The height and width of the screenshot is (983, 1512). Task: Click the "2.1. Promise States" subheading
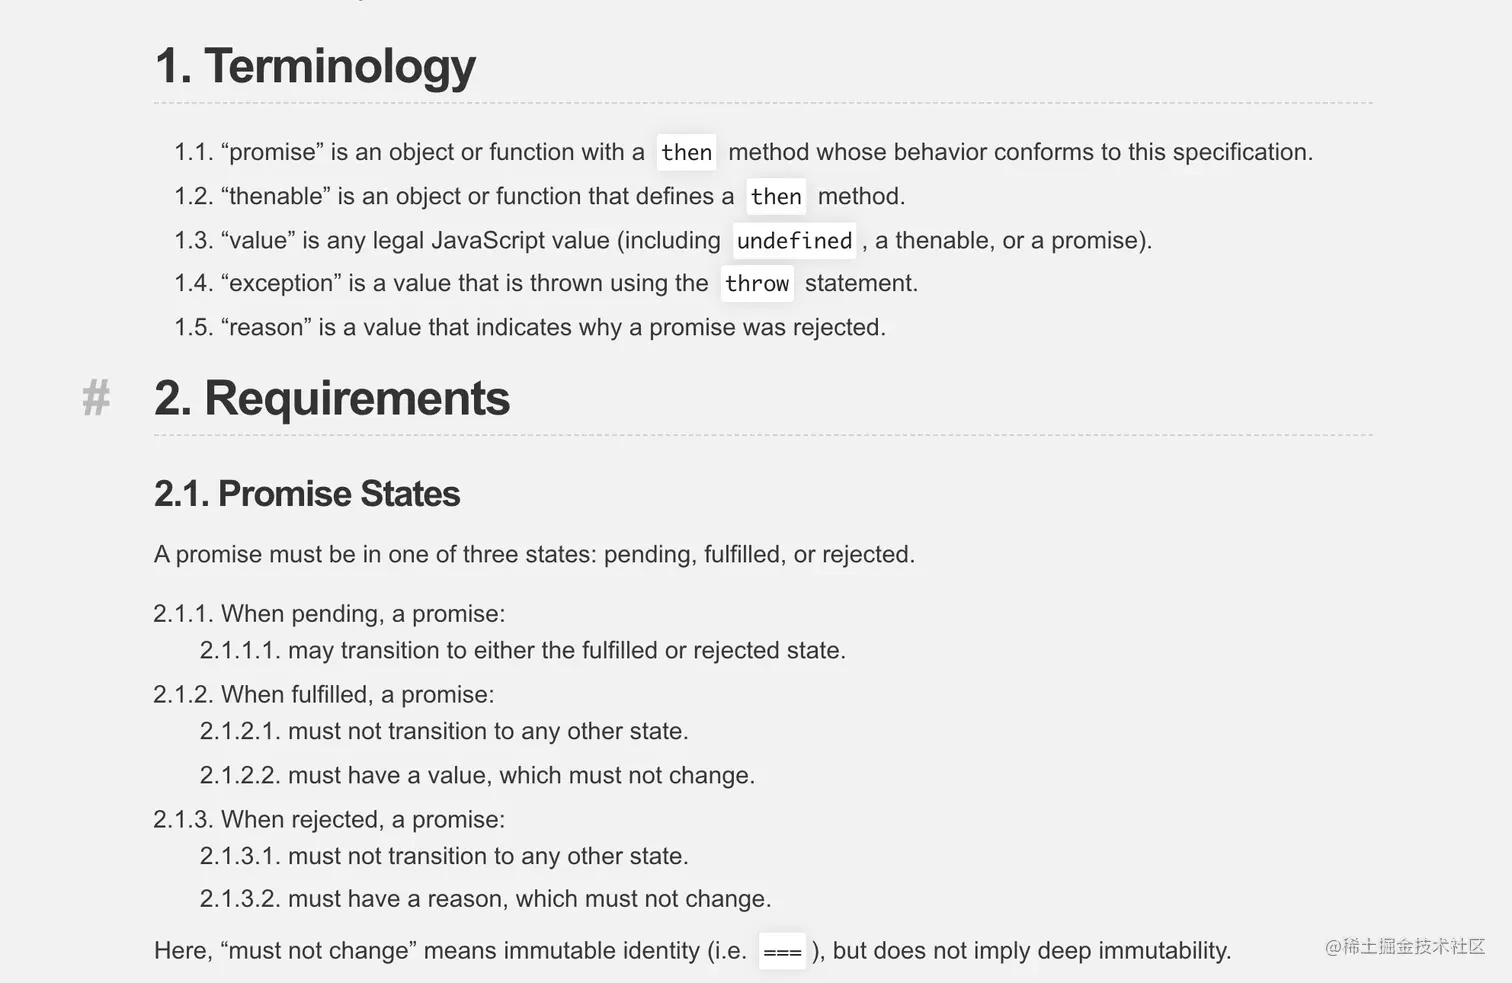click(307, 494)
